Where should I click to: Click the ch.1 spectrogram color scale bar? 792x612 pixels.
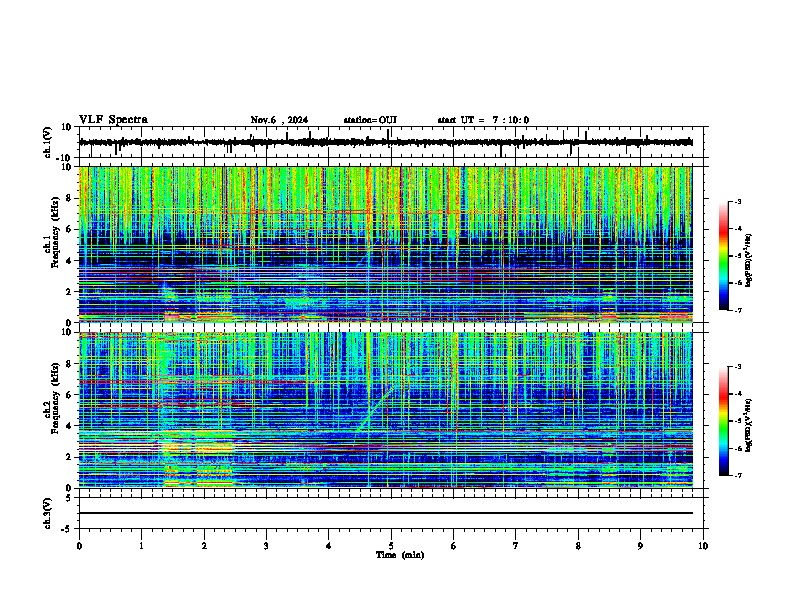click(724, 256)
